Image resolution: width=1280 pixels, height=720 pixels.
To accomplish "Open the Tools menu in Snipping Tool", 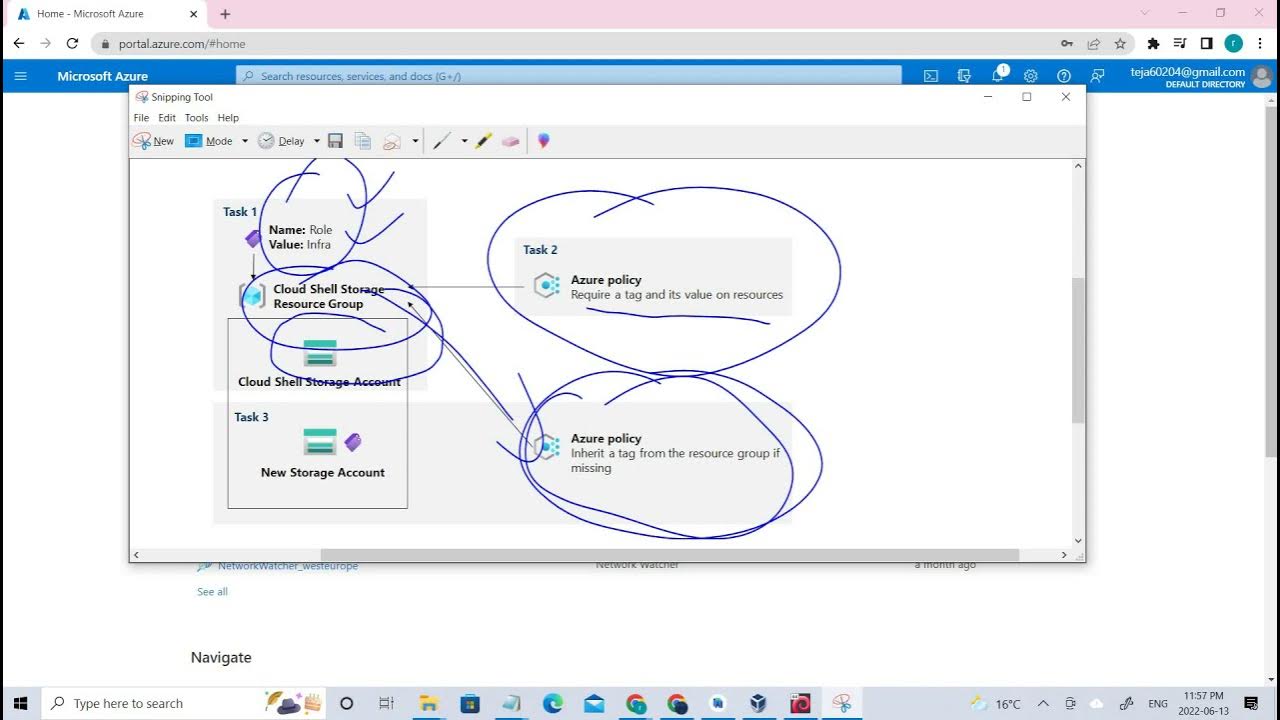I will click(x=196, y=118).
